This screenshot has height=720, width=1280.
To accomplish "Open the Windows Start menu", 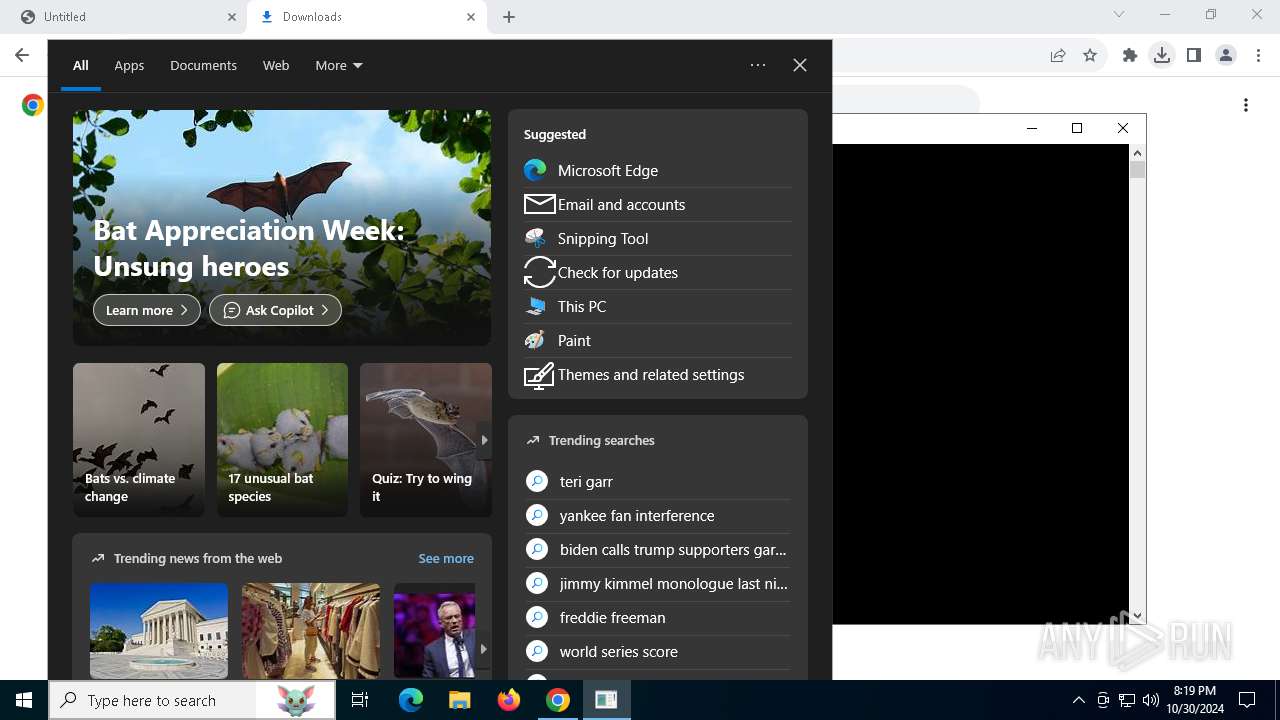I will (24, 700).
